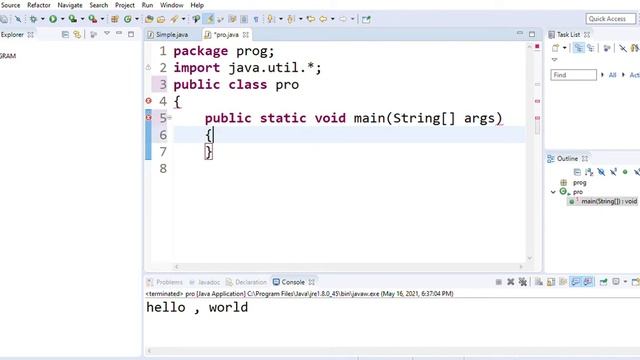Click the New Java Package toolbar icon
The height and width of the screenshot is (360, 640).
click(115, 19)
